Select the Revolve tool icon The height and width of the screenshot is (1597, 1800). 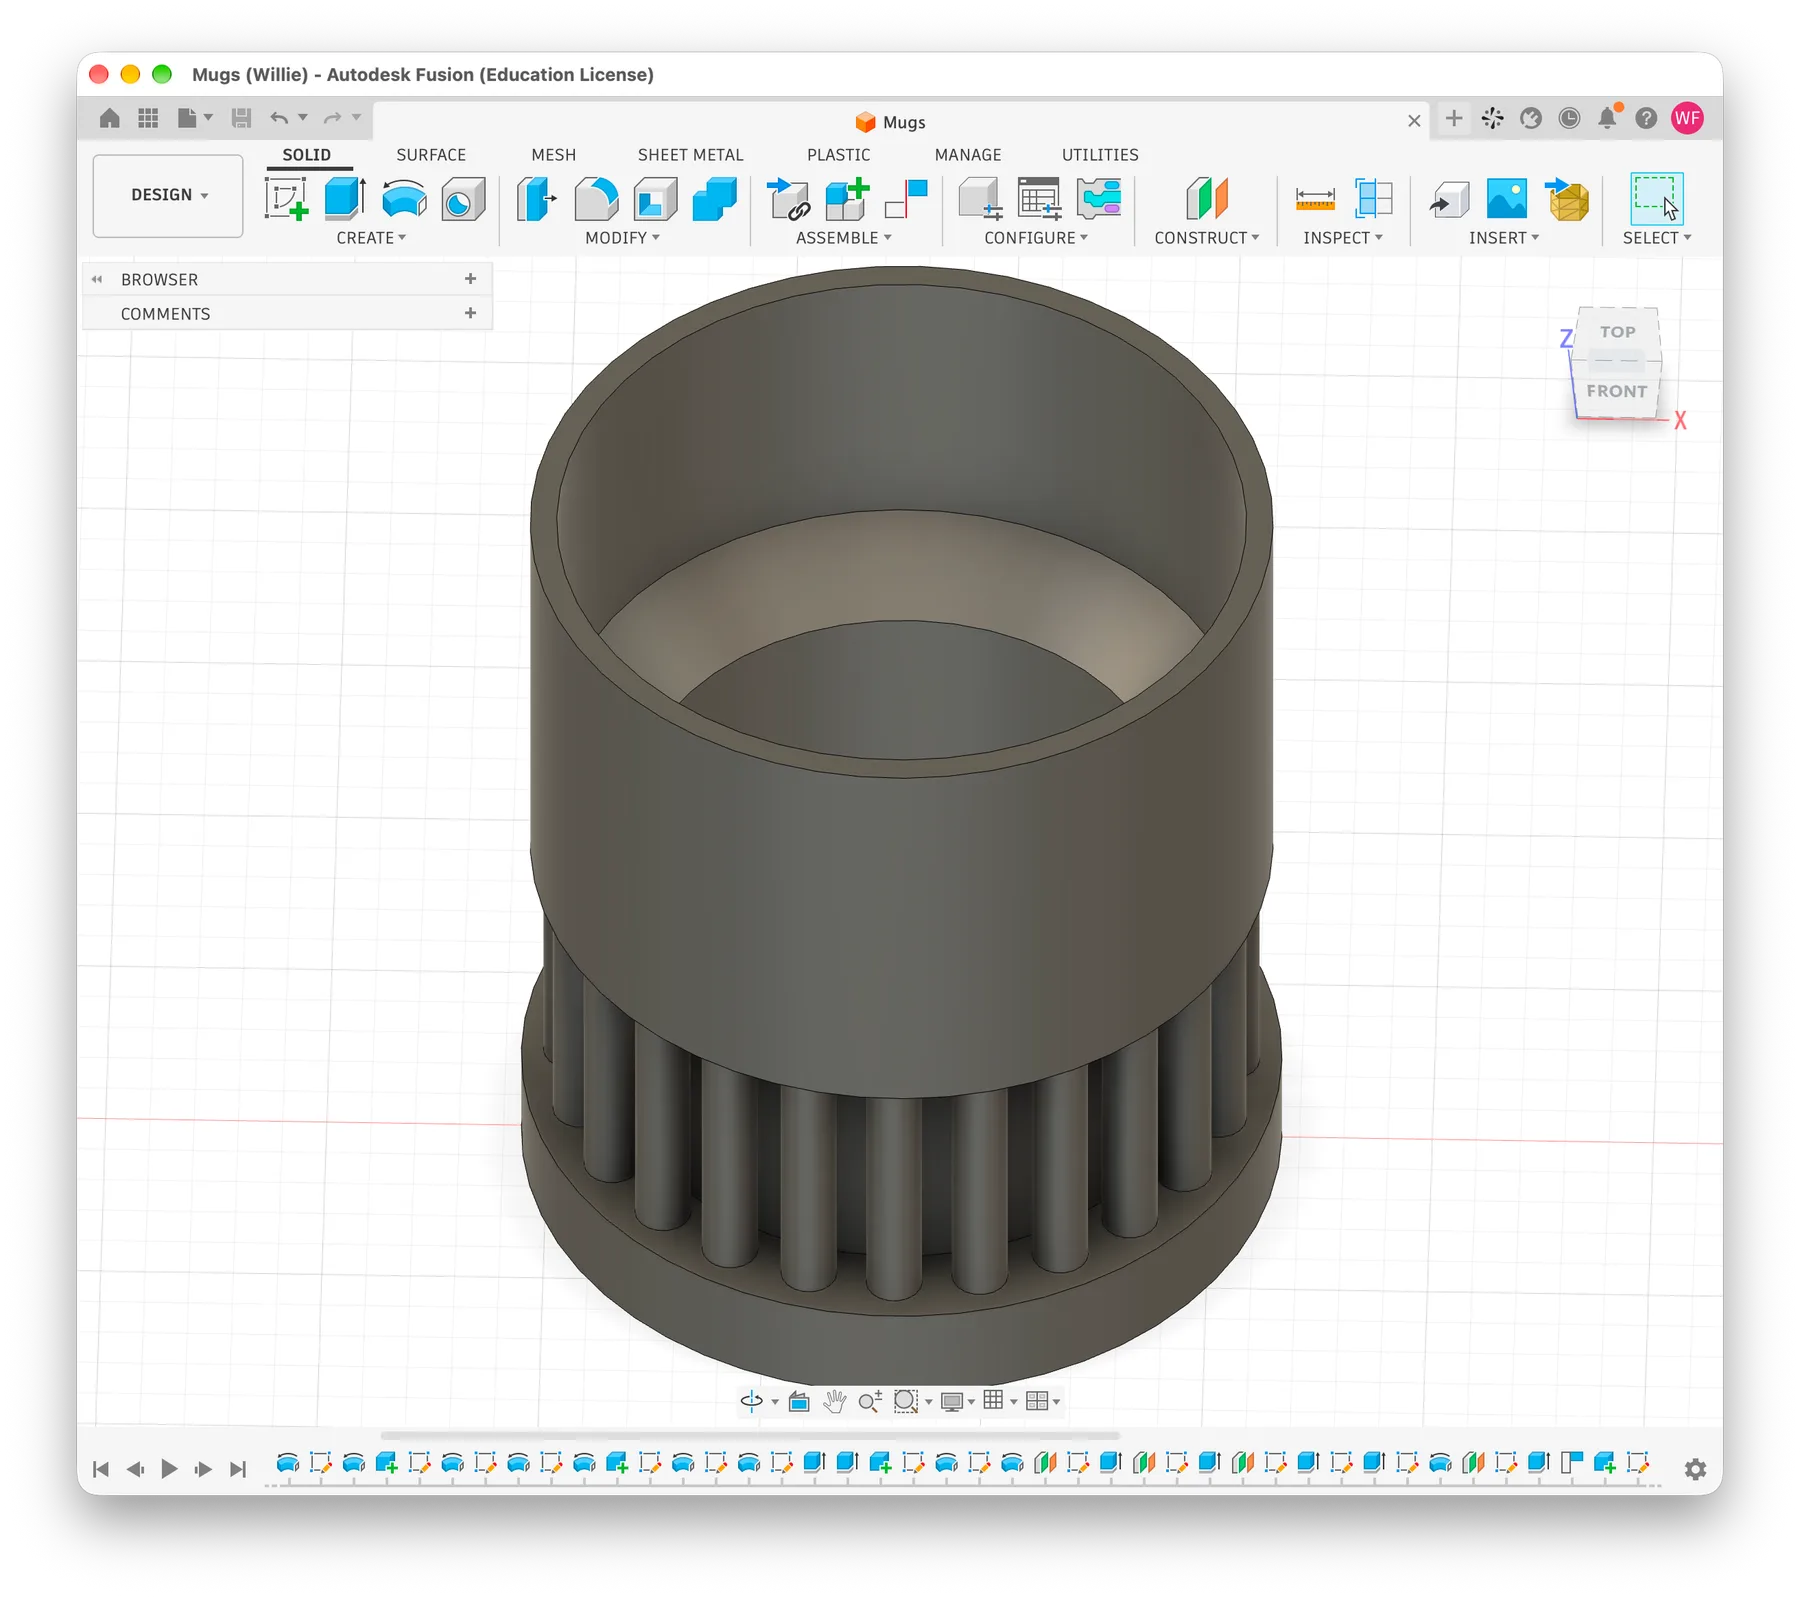(x=404, y=198)
